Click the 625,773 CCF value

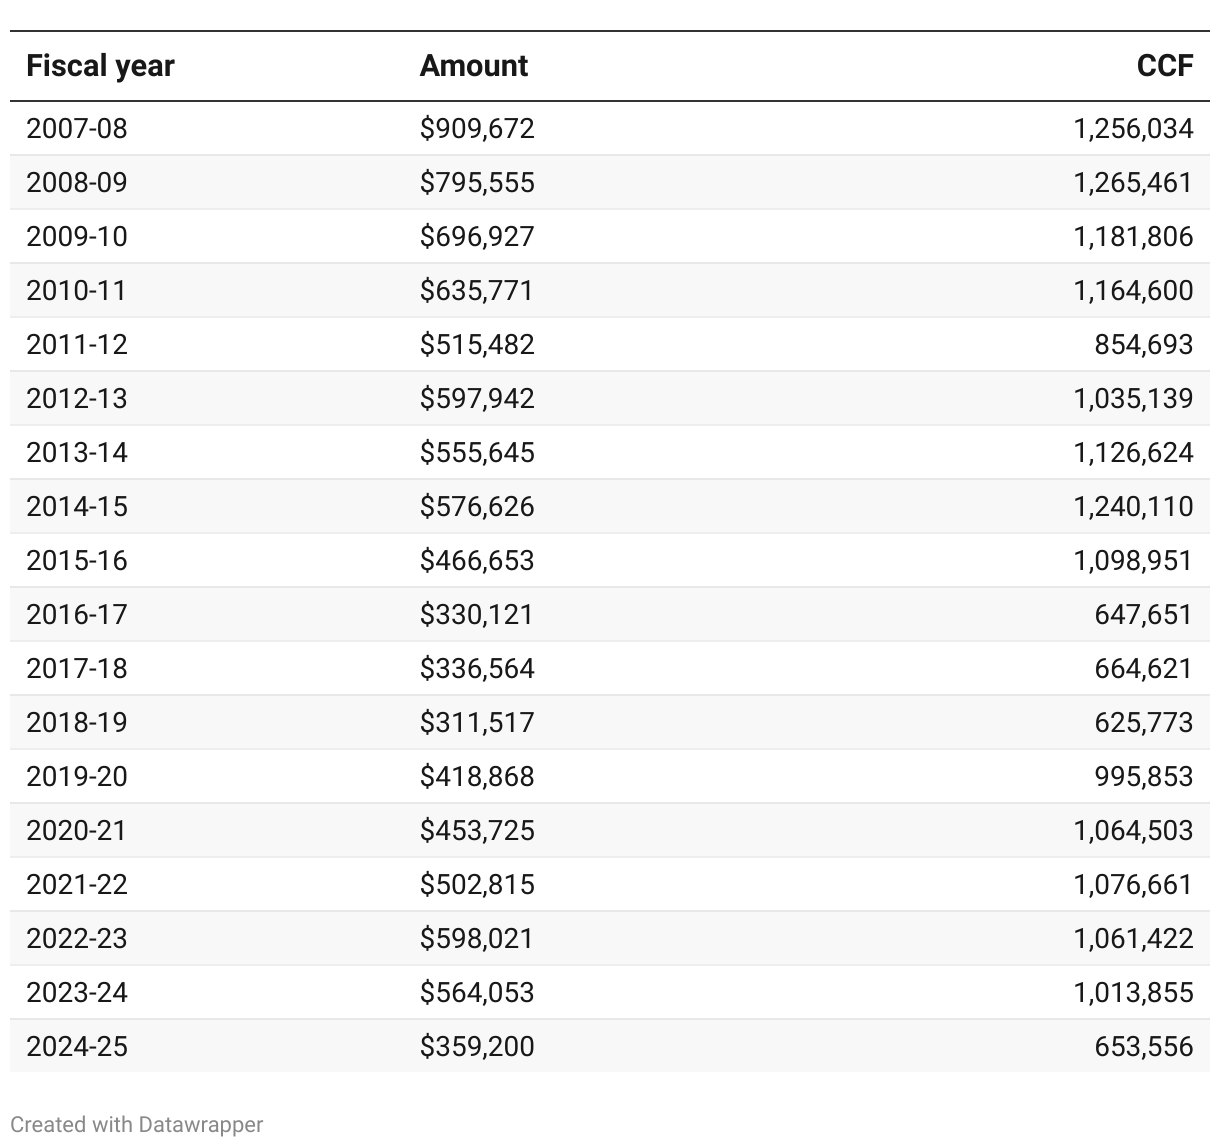1143,722
